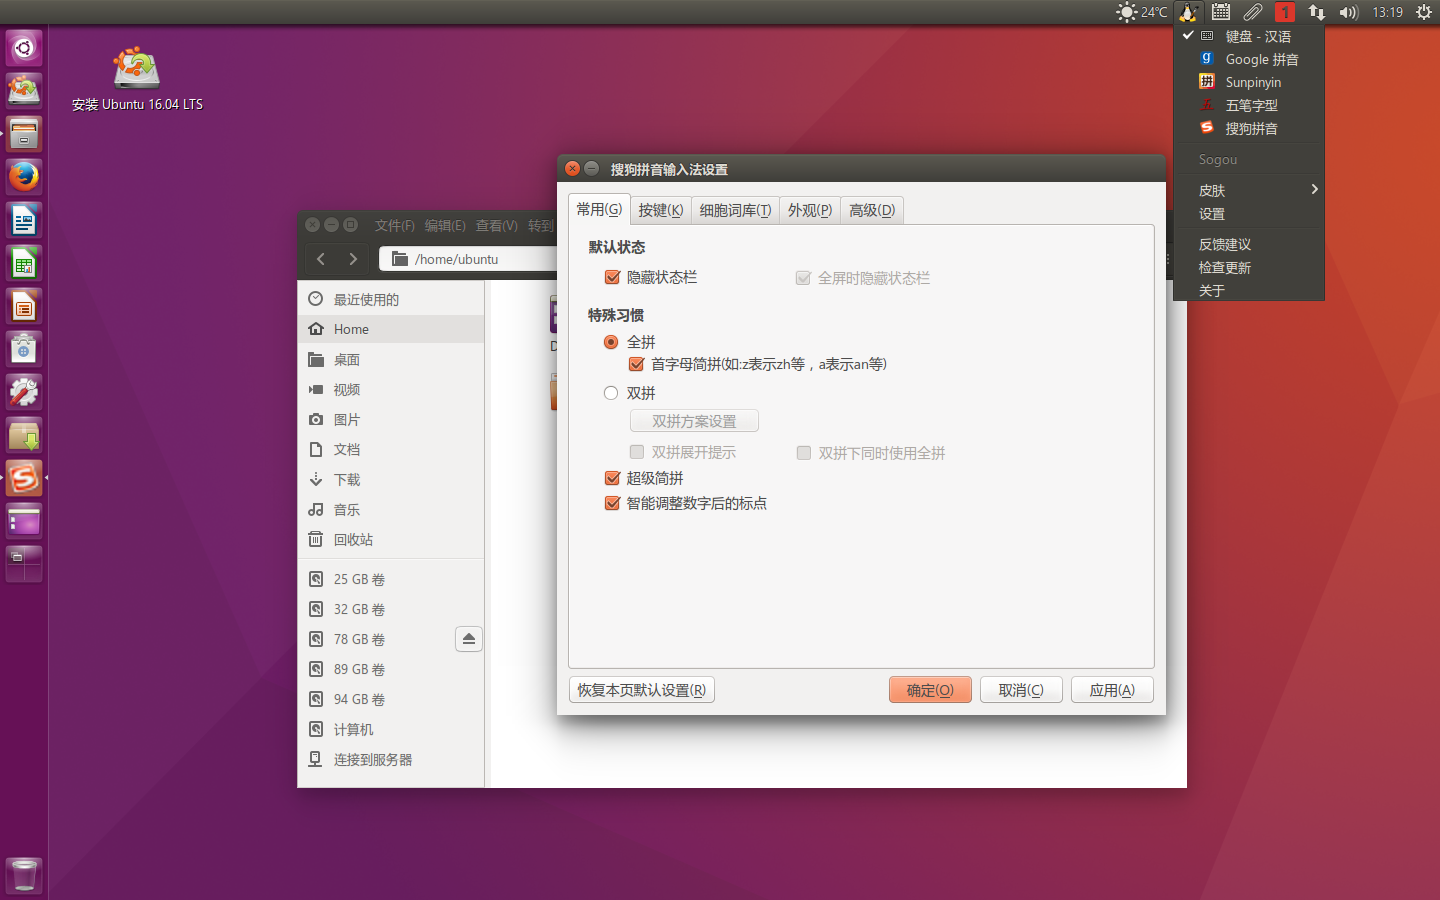Click the 双拼方案设置 button
Screen dimensions: 1440x900
[694, 421]
